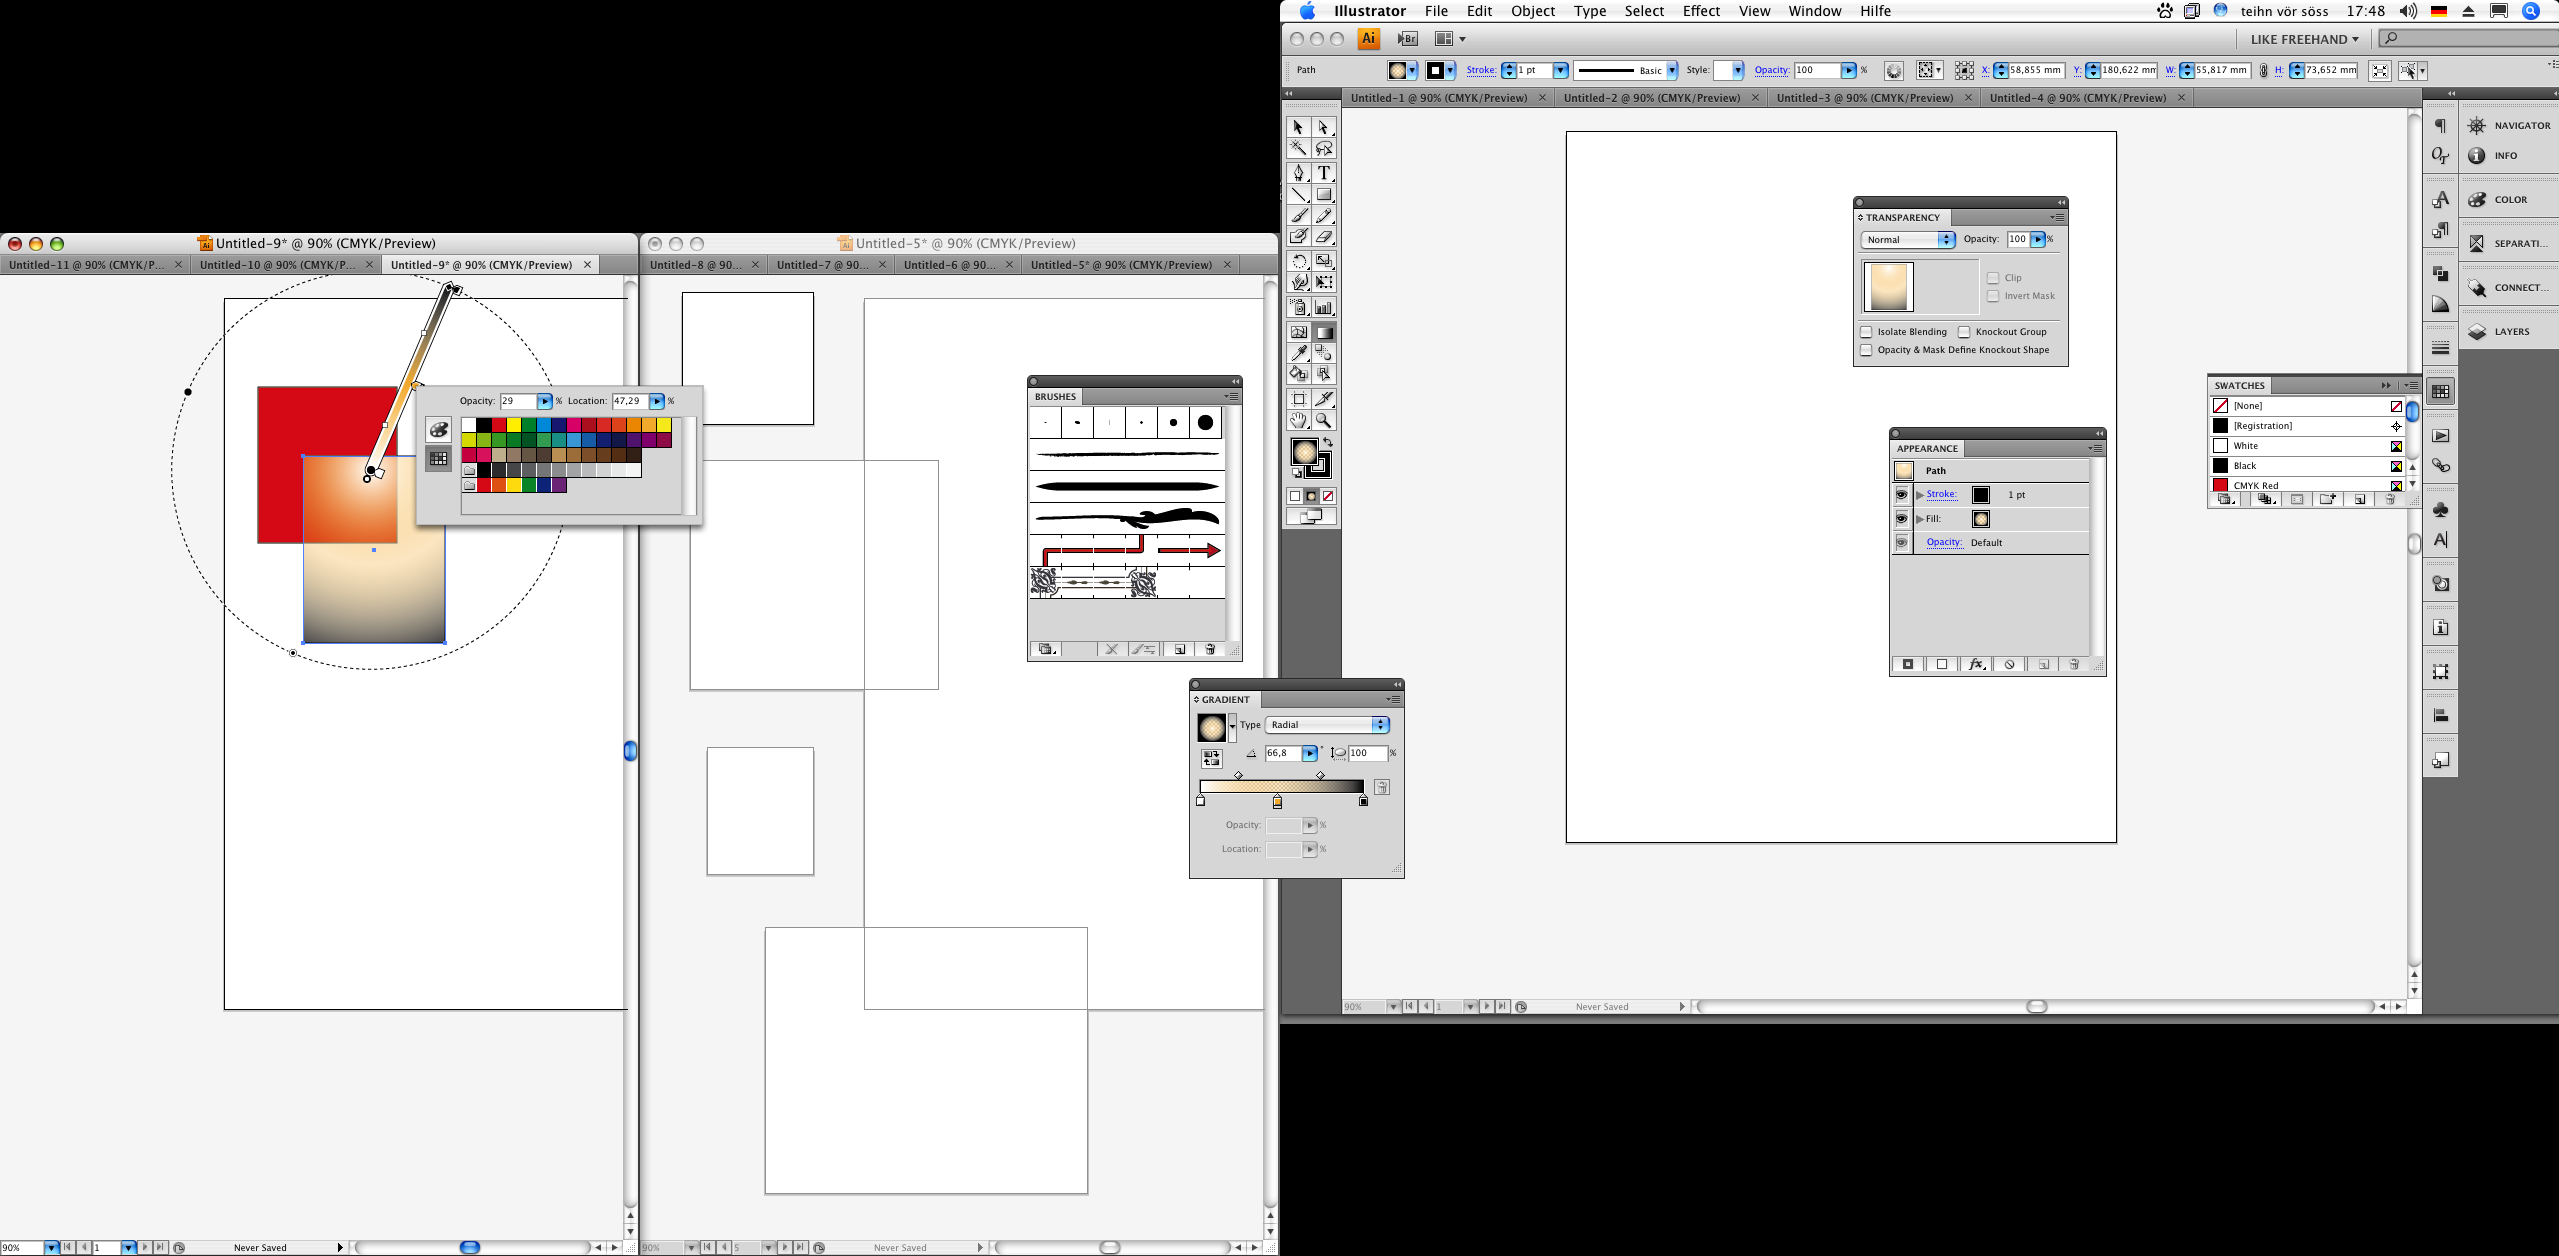Activate the Zoom tool

tap(1323, 421)
